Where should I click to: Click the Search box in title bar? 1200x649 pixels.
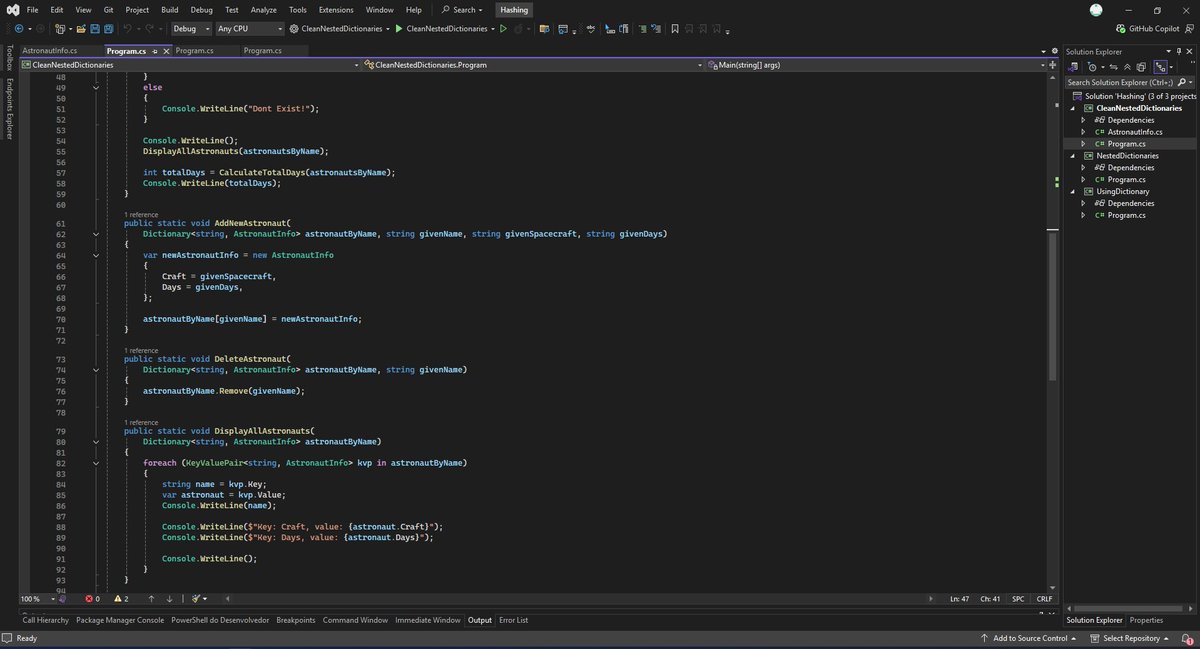click(462, 9)
